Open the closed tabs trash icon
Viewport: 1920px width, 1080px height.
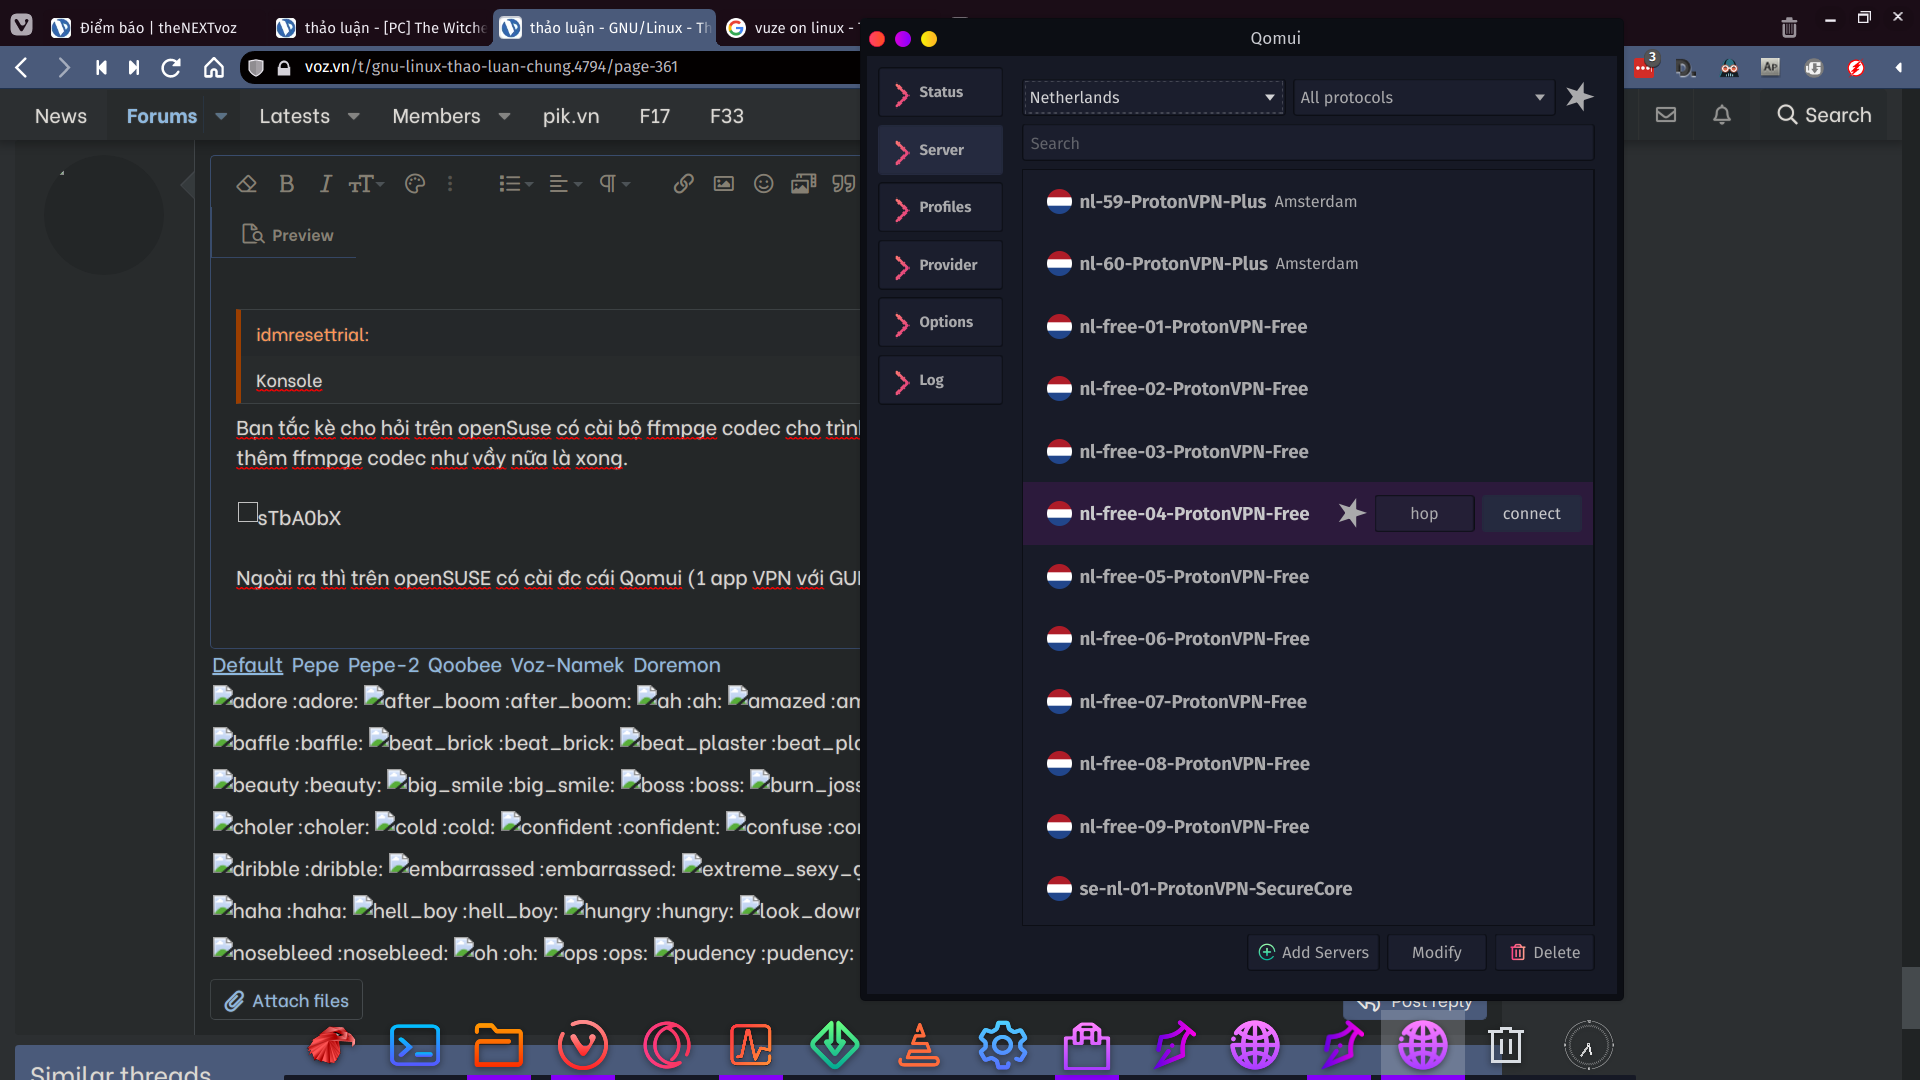(x=1790, y=27)
